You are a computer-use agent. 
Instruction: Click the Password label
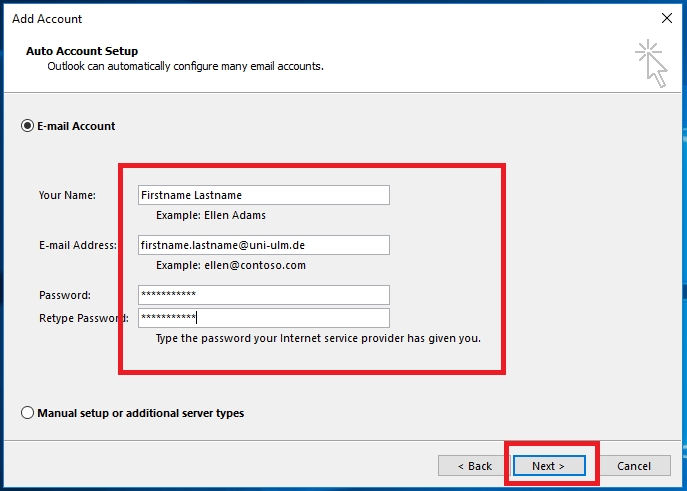point(65,295)
